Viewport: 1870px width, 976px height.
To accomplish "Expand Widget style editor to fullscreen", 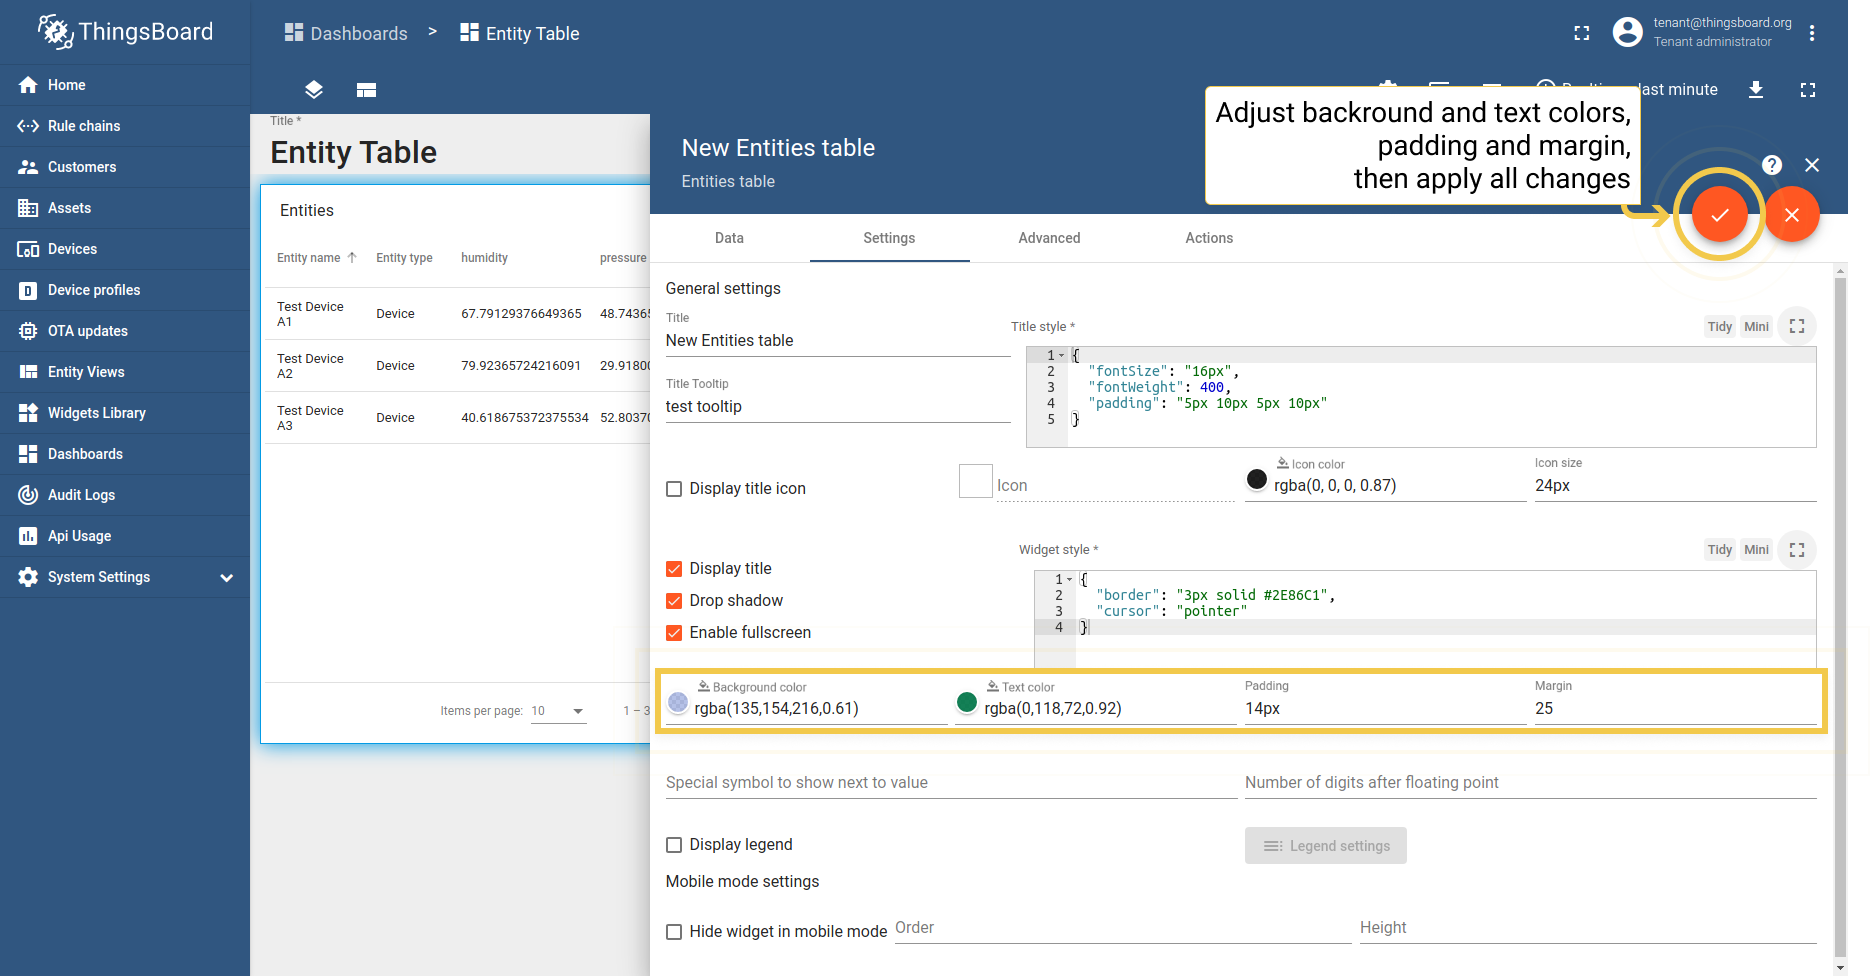I will tap(1797, 549).
